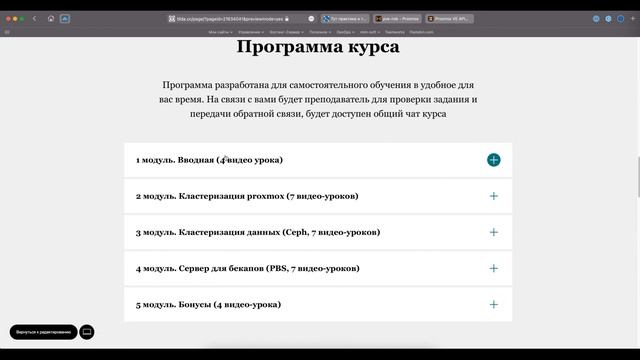Open the browser home page icon
The width and height of the screenshot is (640, 360).
51,18
